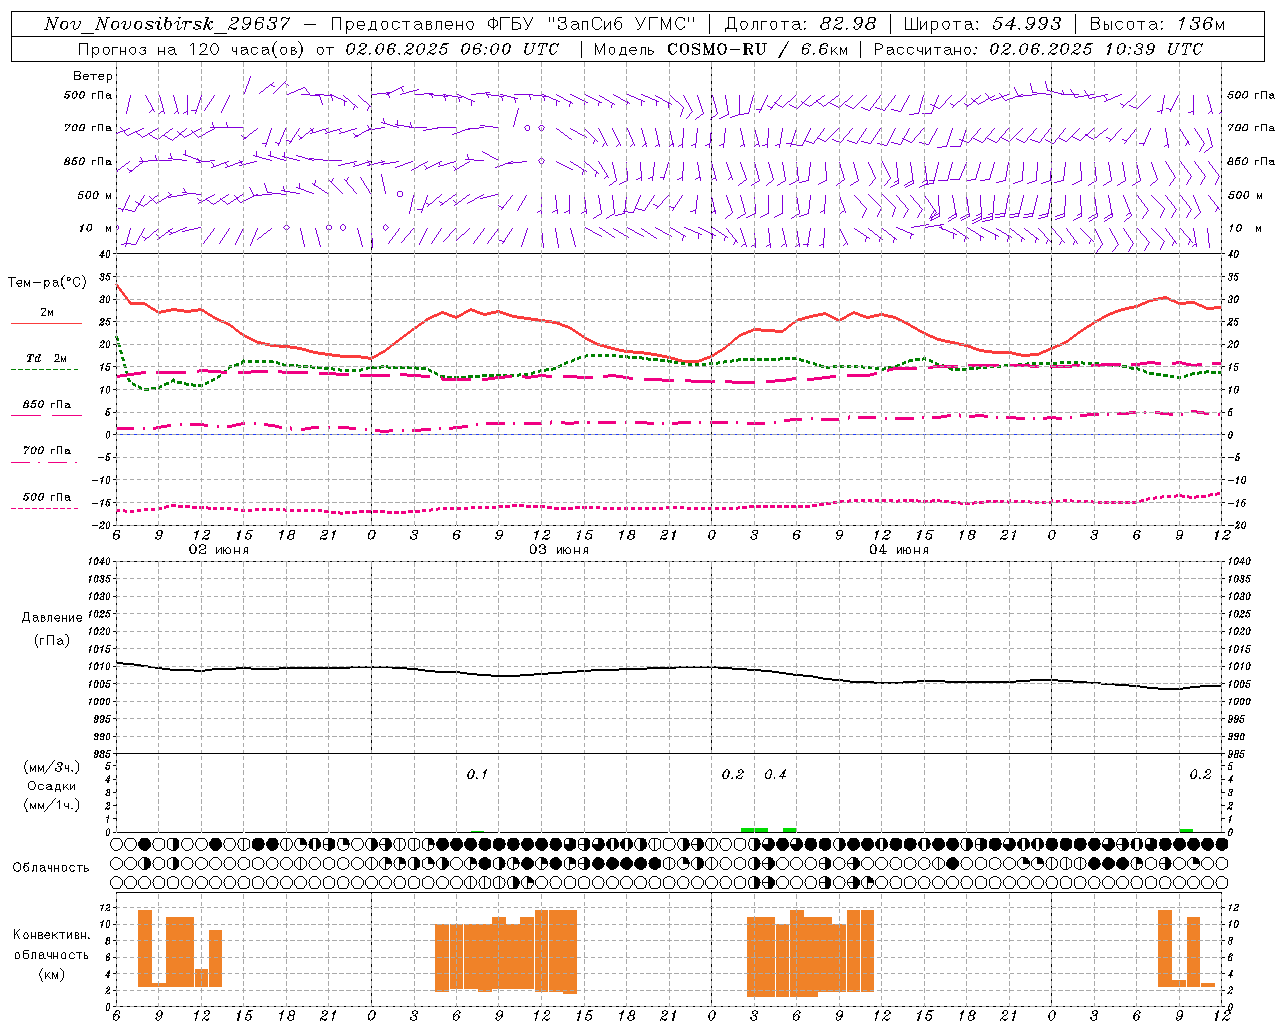Click the 'Облачность' cloudiness label
This screenshot has width=1280, height=1024.
[51, 868]
